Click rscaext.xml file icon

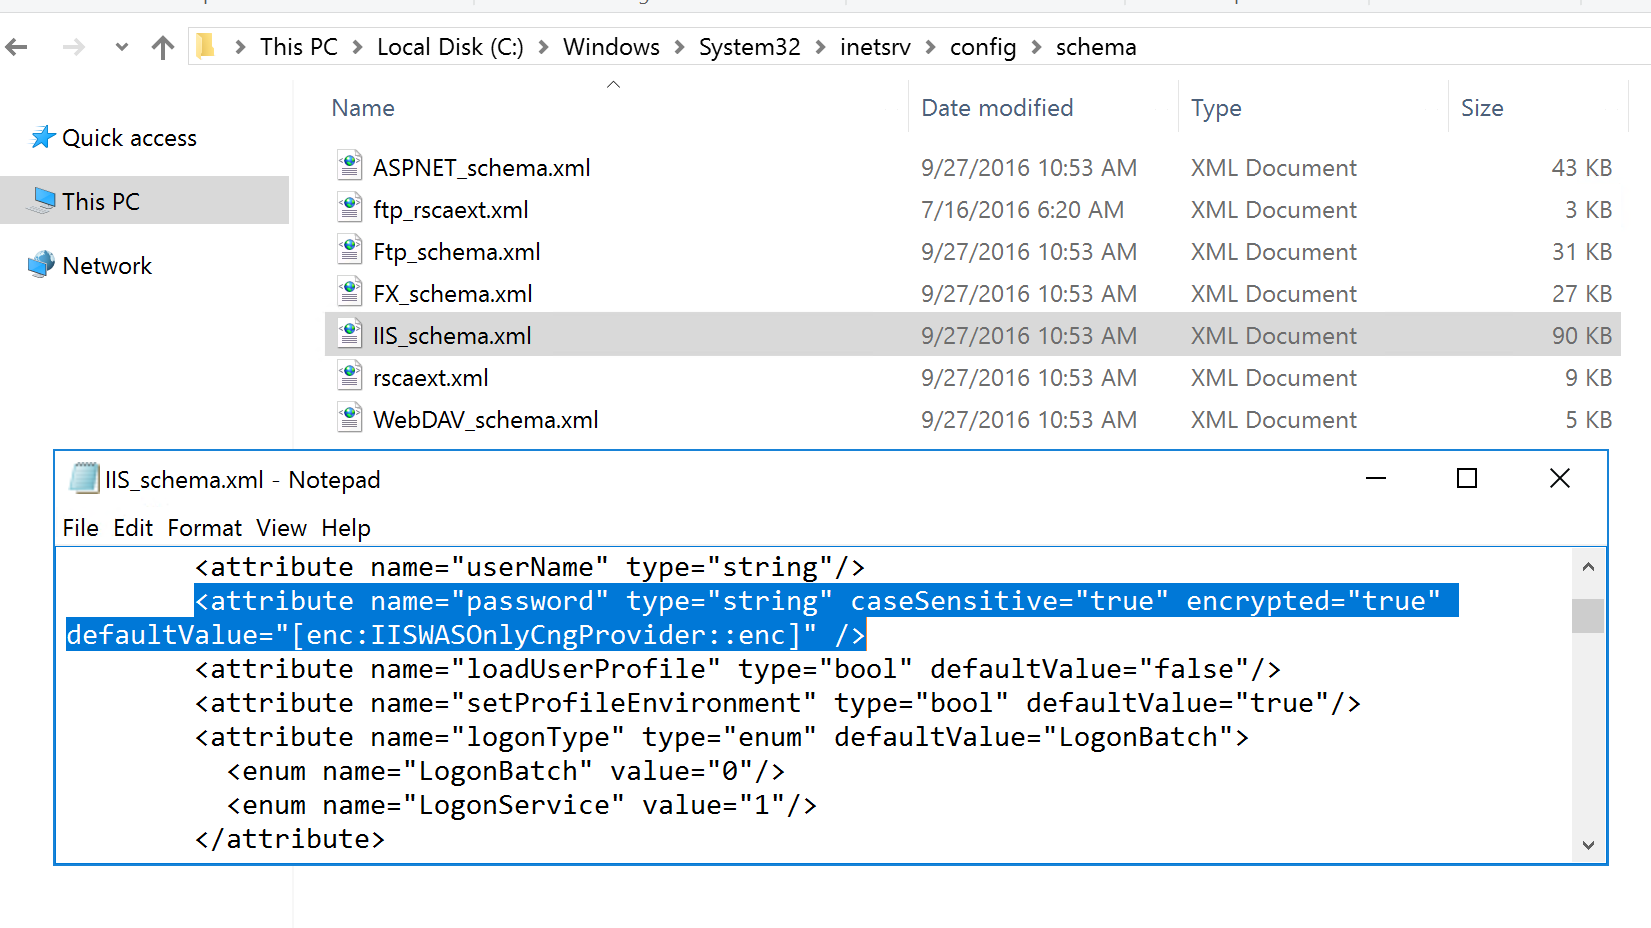(x=349, y=375)
